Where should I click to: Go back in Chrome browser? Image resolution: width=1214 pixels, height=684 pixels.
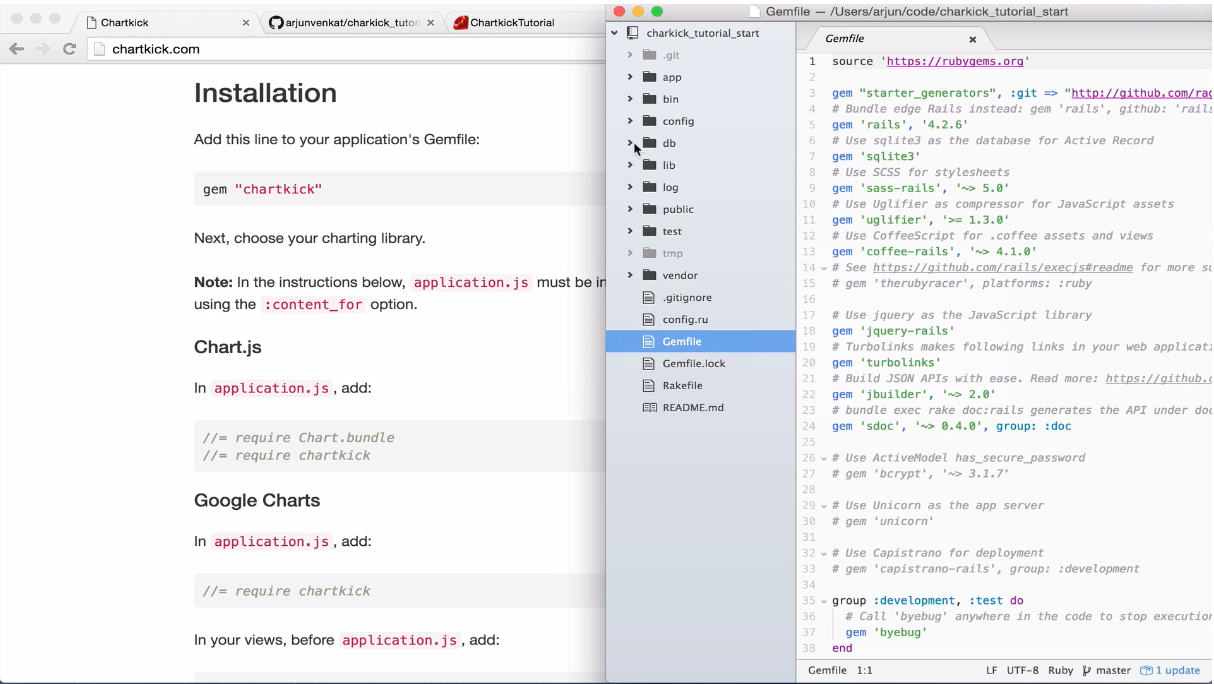16,49
